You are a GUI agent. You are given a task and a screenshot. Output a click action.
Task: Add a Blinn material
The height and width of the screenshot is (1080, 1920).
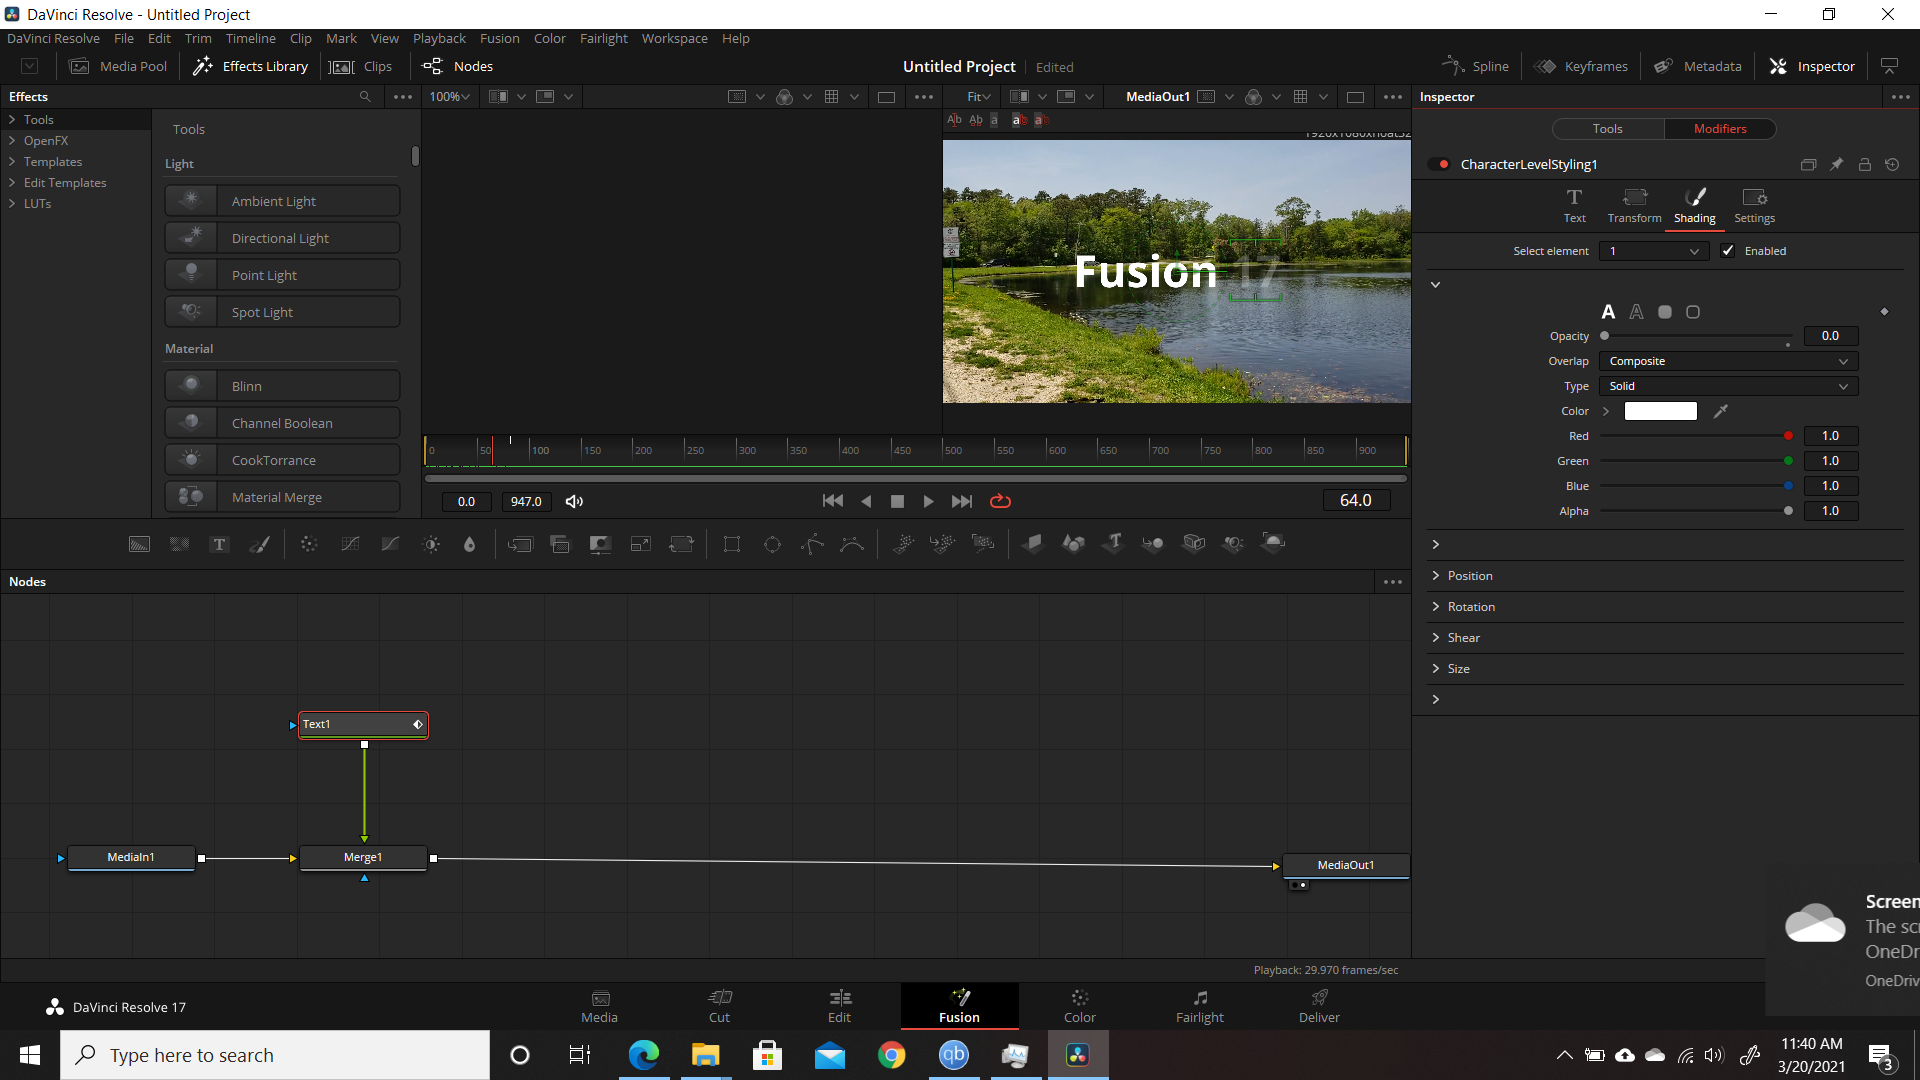[x=282, y=386]
